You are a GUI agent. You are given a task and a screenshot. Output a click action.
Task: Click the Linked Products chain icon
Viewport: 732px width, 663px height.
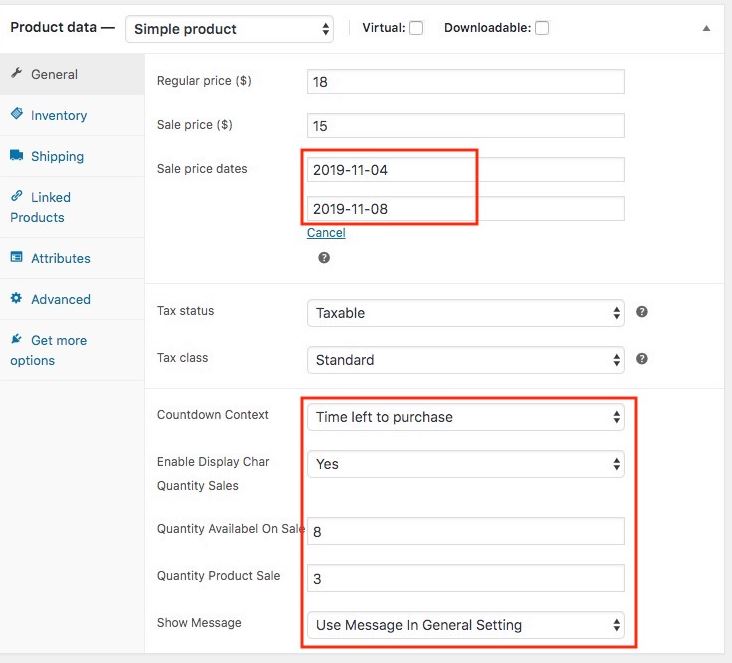coord(16,196)
